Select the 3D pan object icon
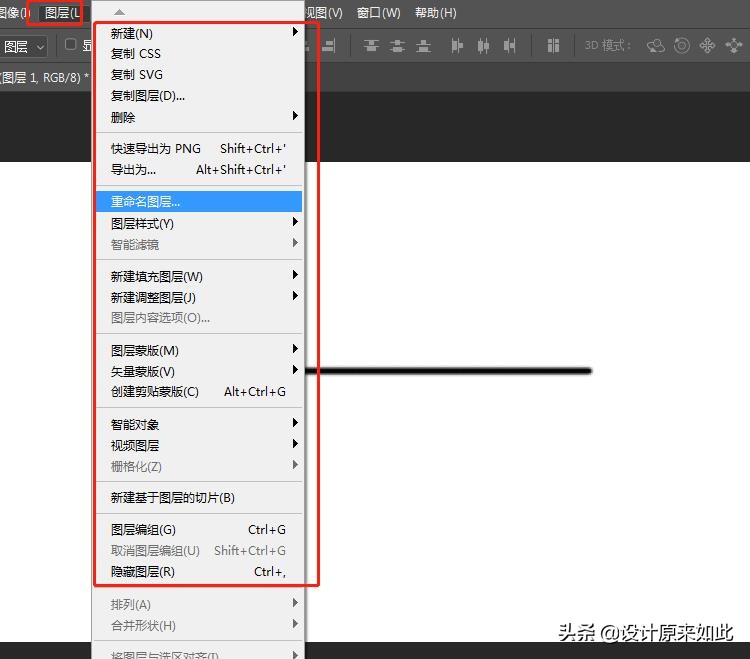 (x=707, y=46)
